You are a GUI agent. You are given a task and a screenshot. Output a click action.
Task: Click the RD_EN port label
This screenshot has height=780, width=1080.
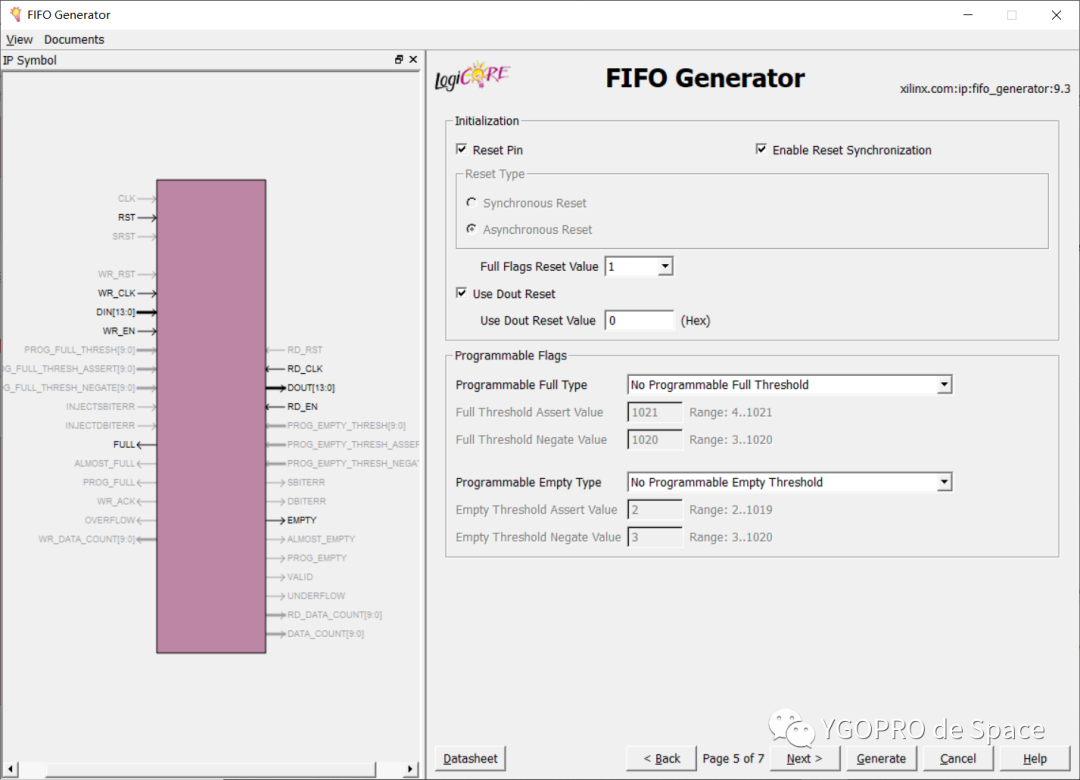point(302,407)
